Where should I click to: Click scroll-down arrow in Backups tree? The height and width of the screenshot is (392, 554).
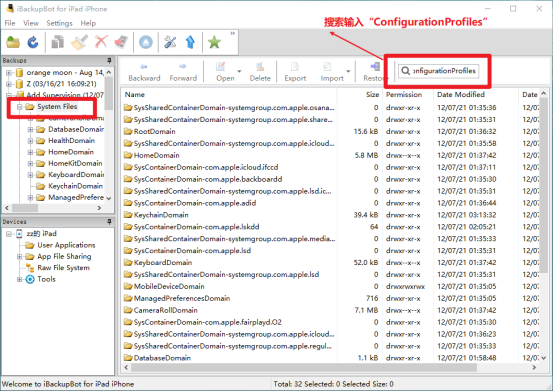(109, 199)
